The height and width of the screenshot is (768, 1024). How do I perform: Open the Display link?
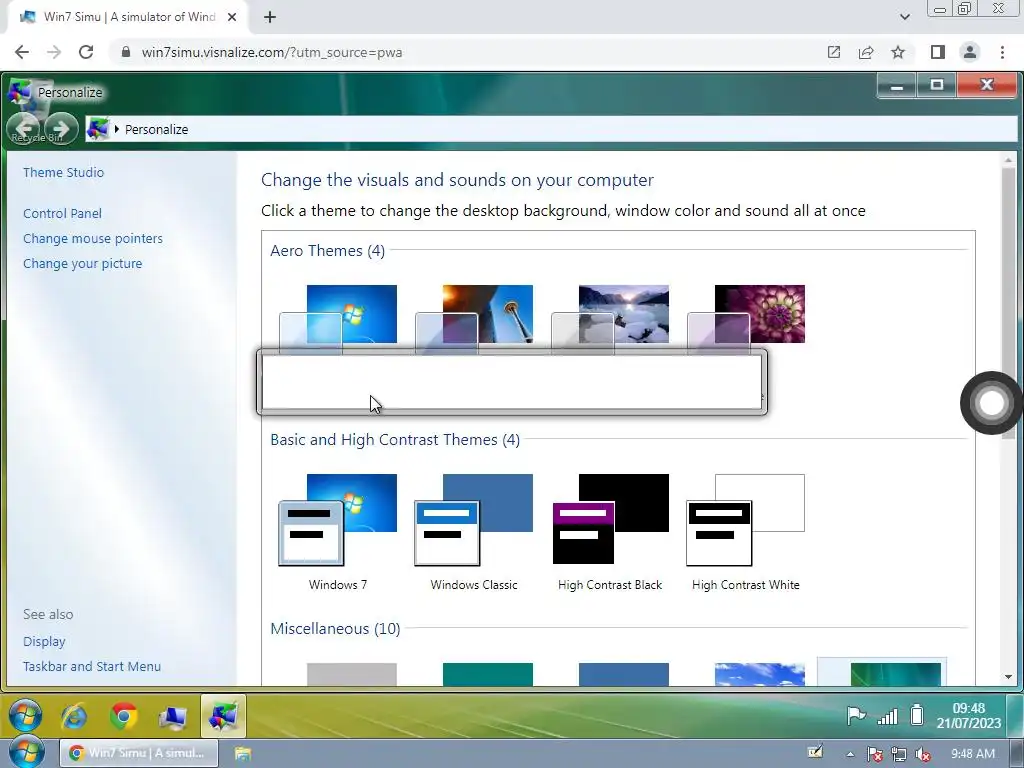(x=44, y=641)
